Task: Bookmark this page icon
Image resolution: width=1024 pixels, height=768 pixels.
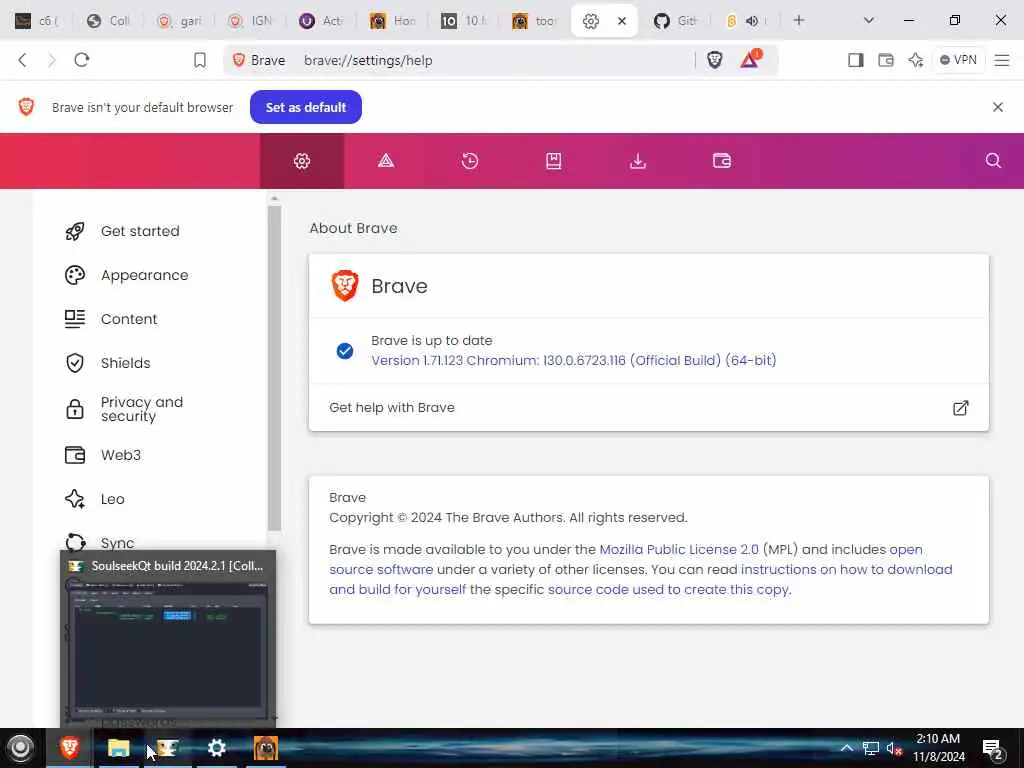Action: click(x=200, y=60)
